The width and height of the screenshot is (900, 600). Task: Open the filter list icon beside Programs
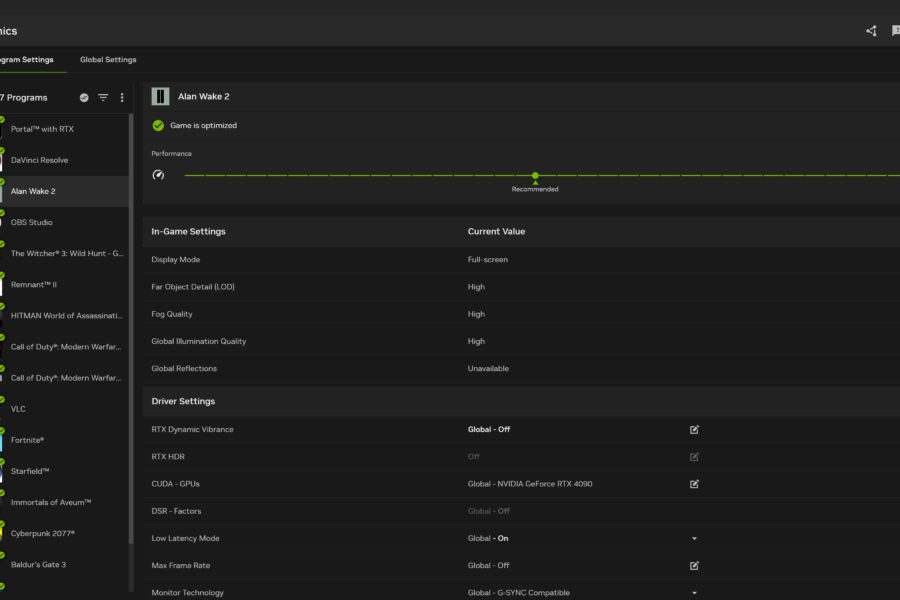click(103, 98)
